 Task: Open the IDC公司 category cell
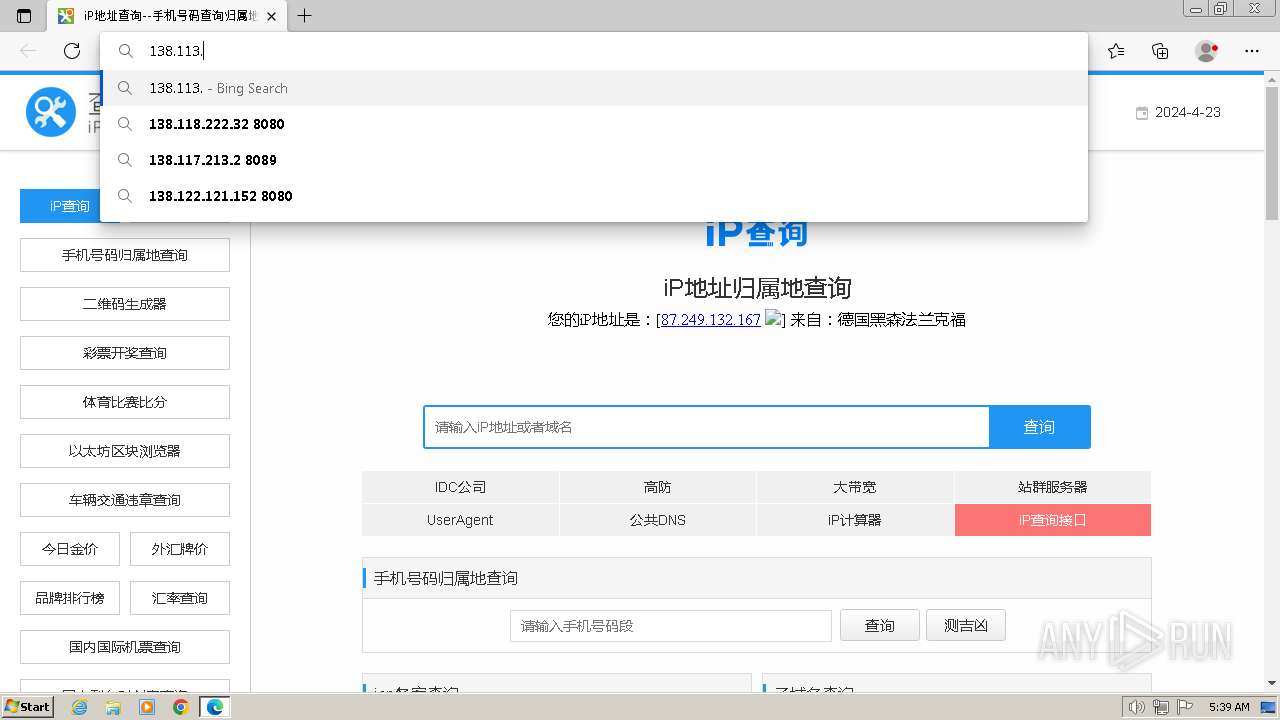(x=460, y=487)
